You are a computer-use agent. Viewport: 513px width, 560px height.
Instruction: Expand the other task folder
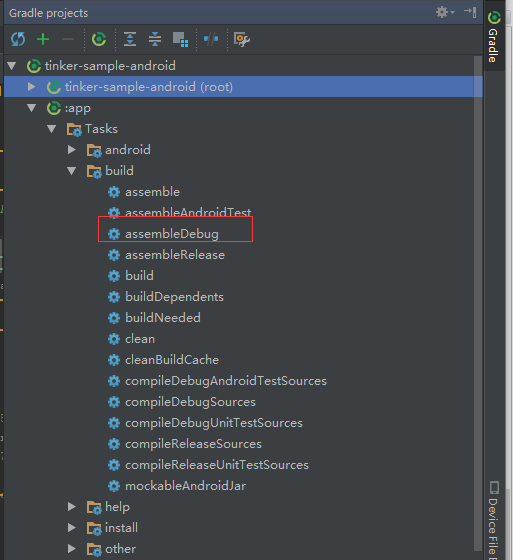click(x=72, y=549)
